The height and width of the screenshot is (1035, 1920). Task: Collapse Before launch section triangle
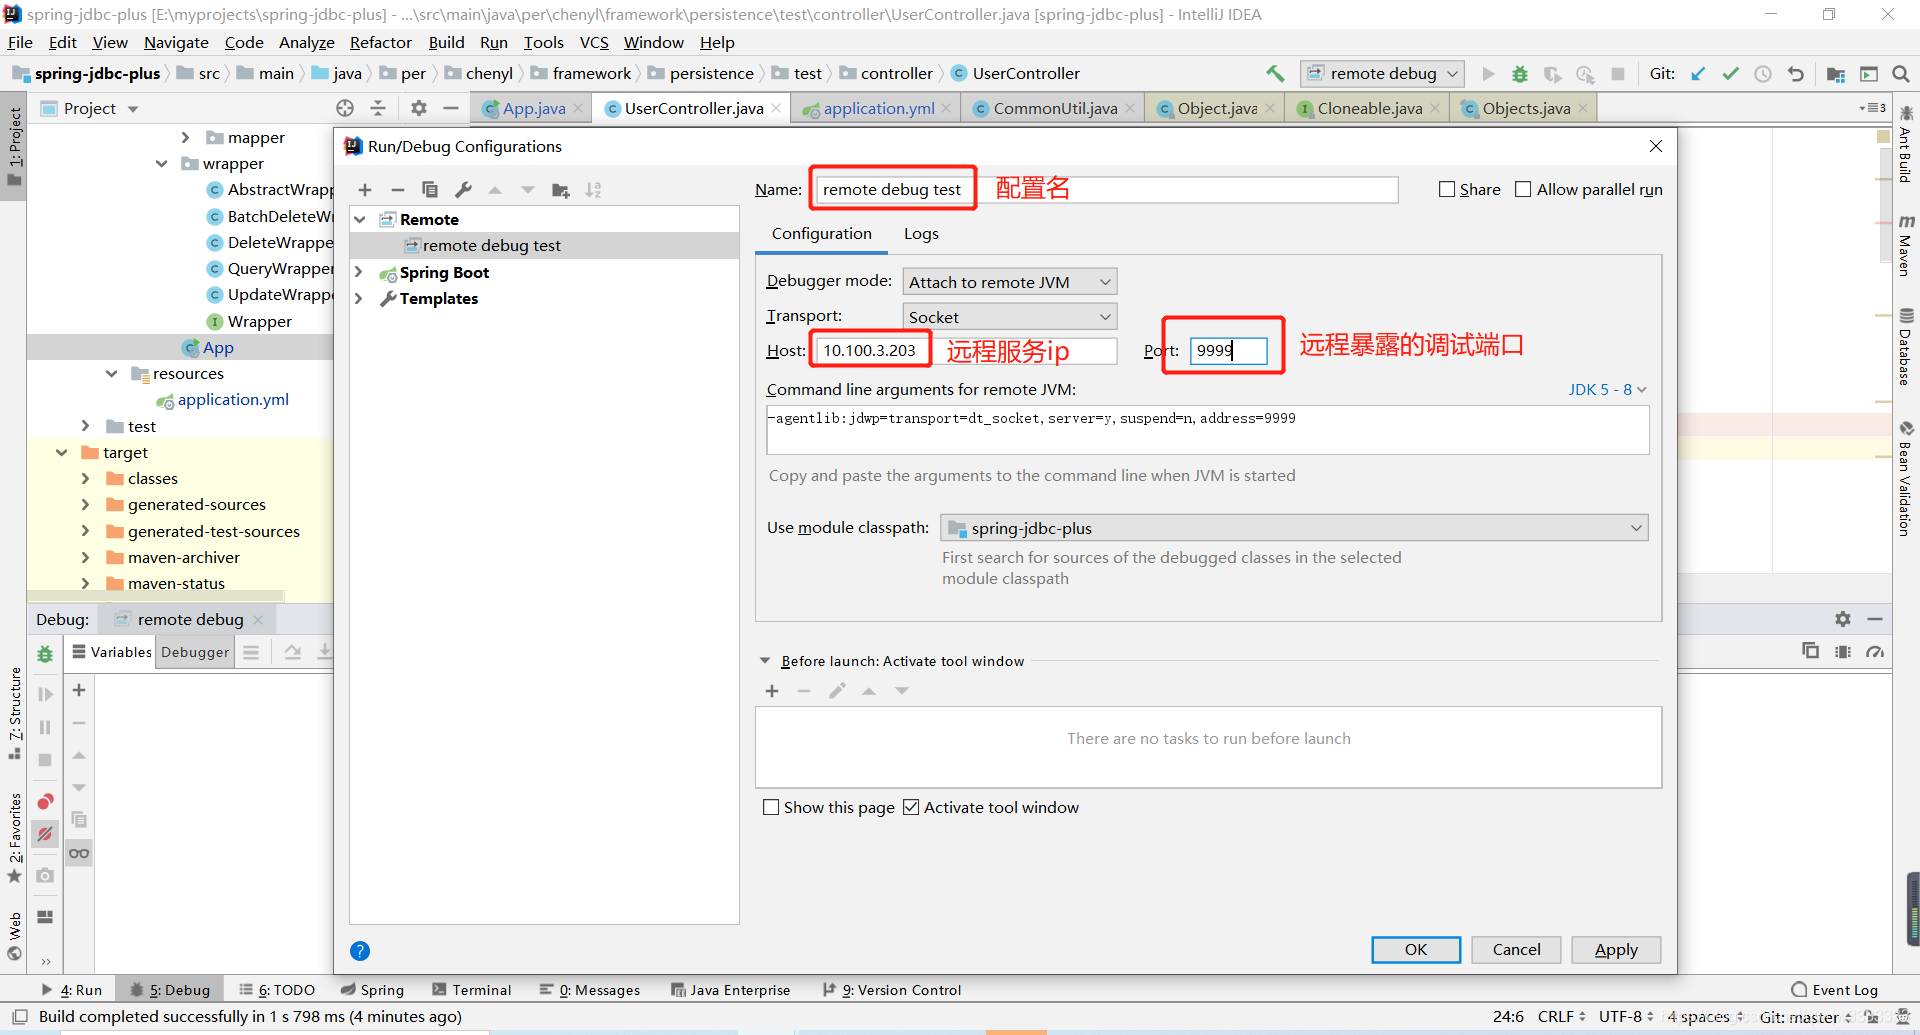coord(765,661)
